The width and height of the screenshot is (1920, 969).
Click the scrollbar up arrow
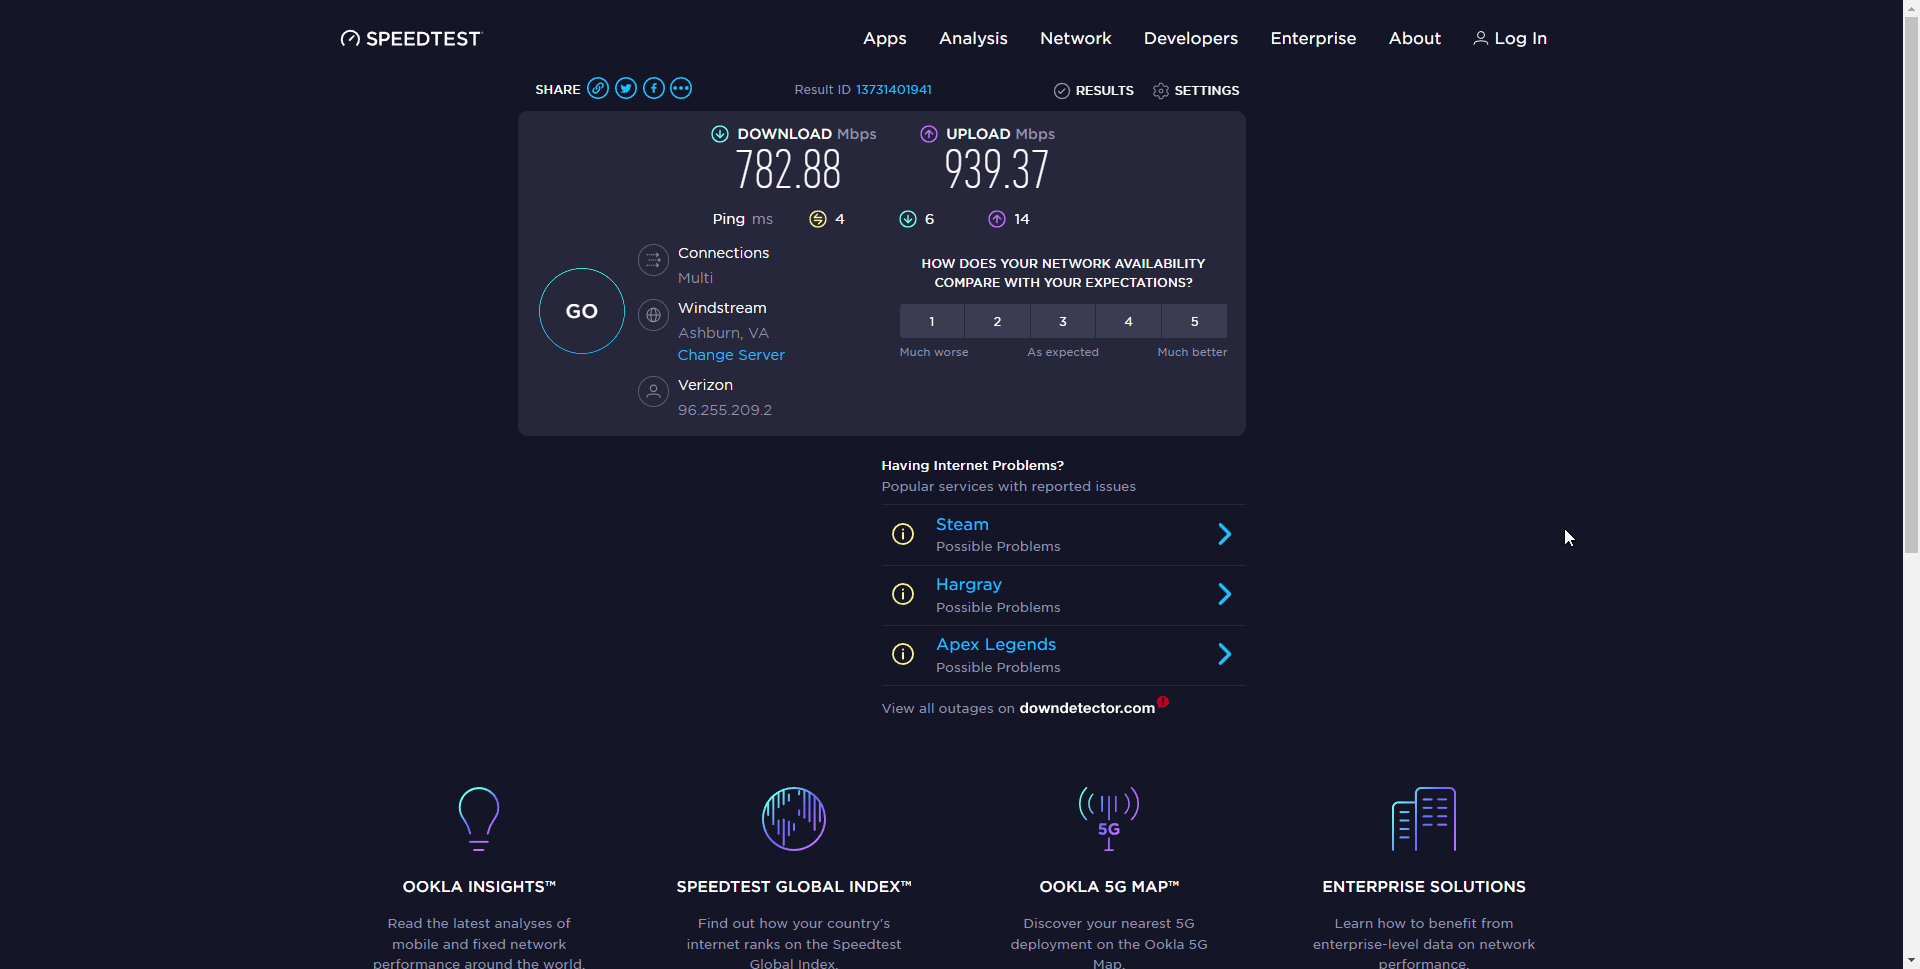1911,7
